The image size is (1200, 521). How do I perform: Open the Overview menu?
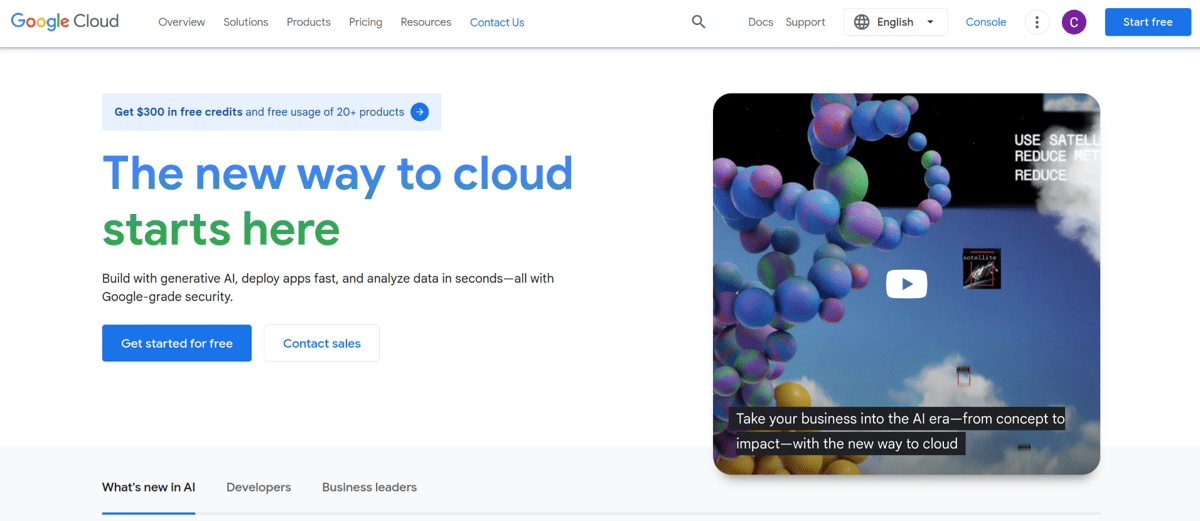182,22
